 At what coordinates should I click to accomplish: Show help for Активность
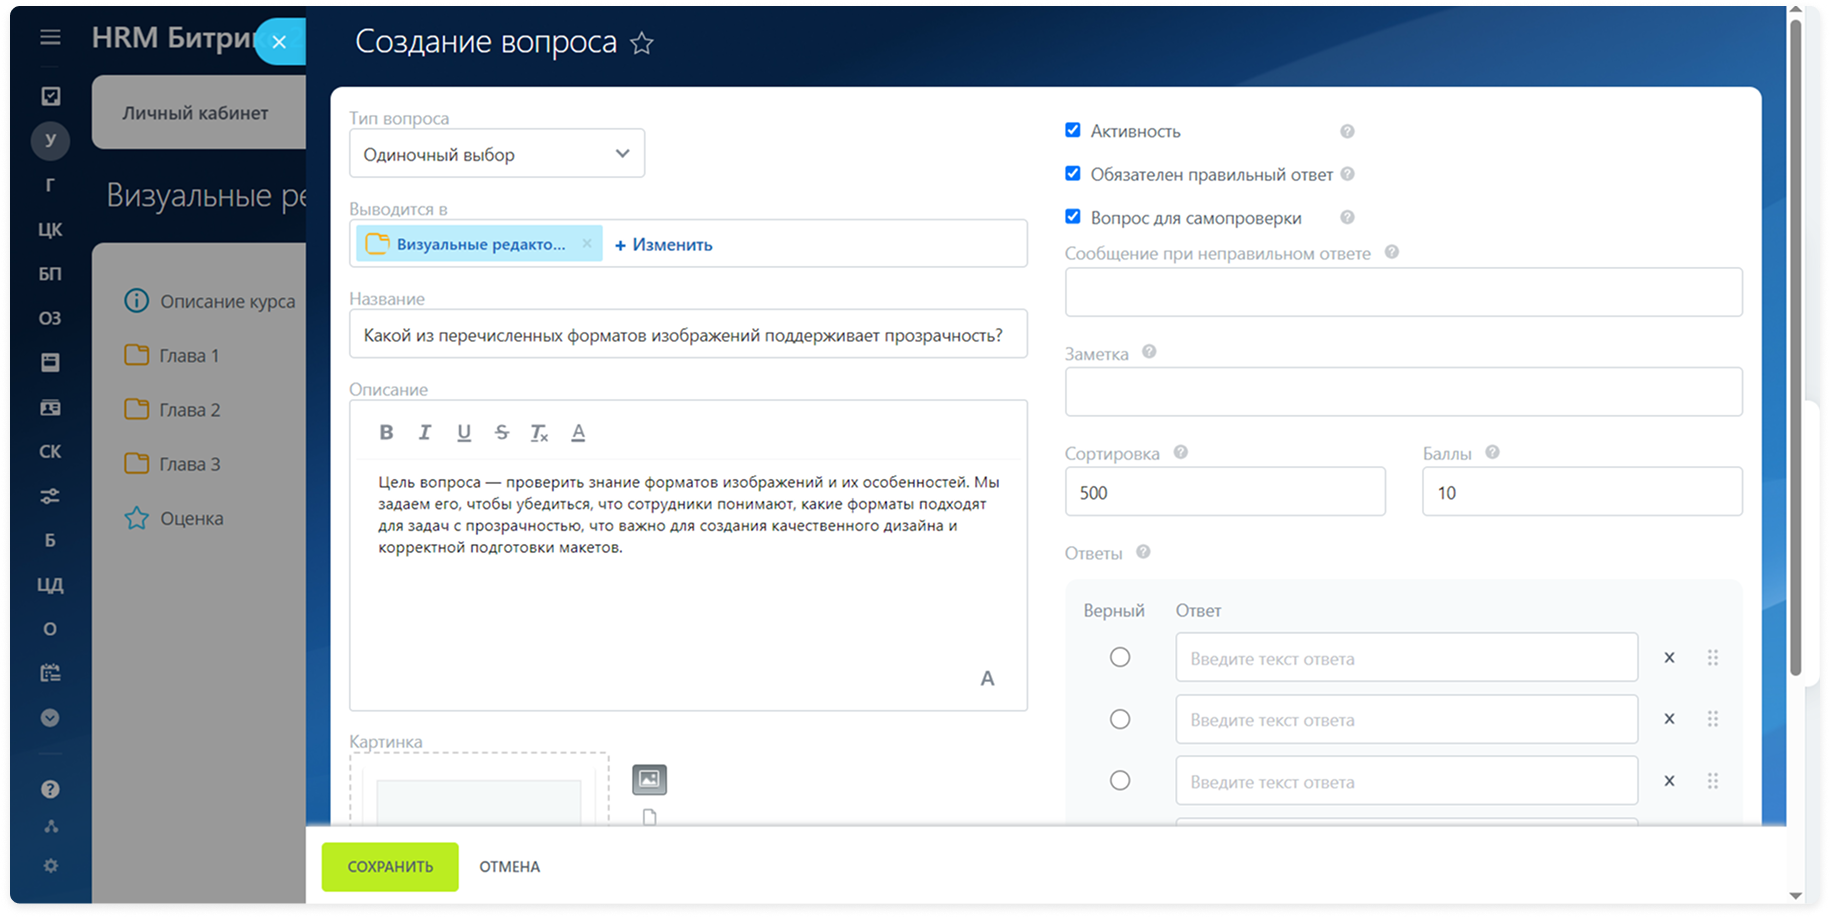[1347, 131]
